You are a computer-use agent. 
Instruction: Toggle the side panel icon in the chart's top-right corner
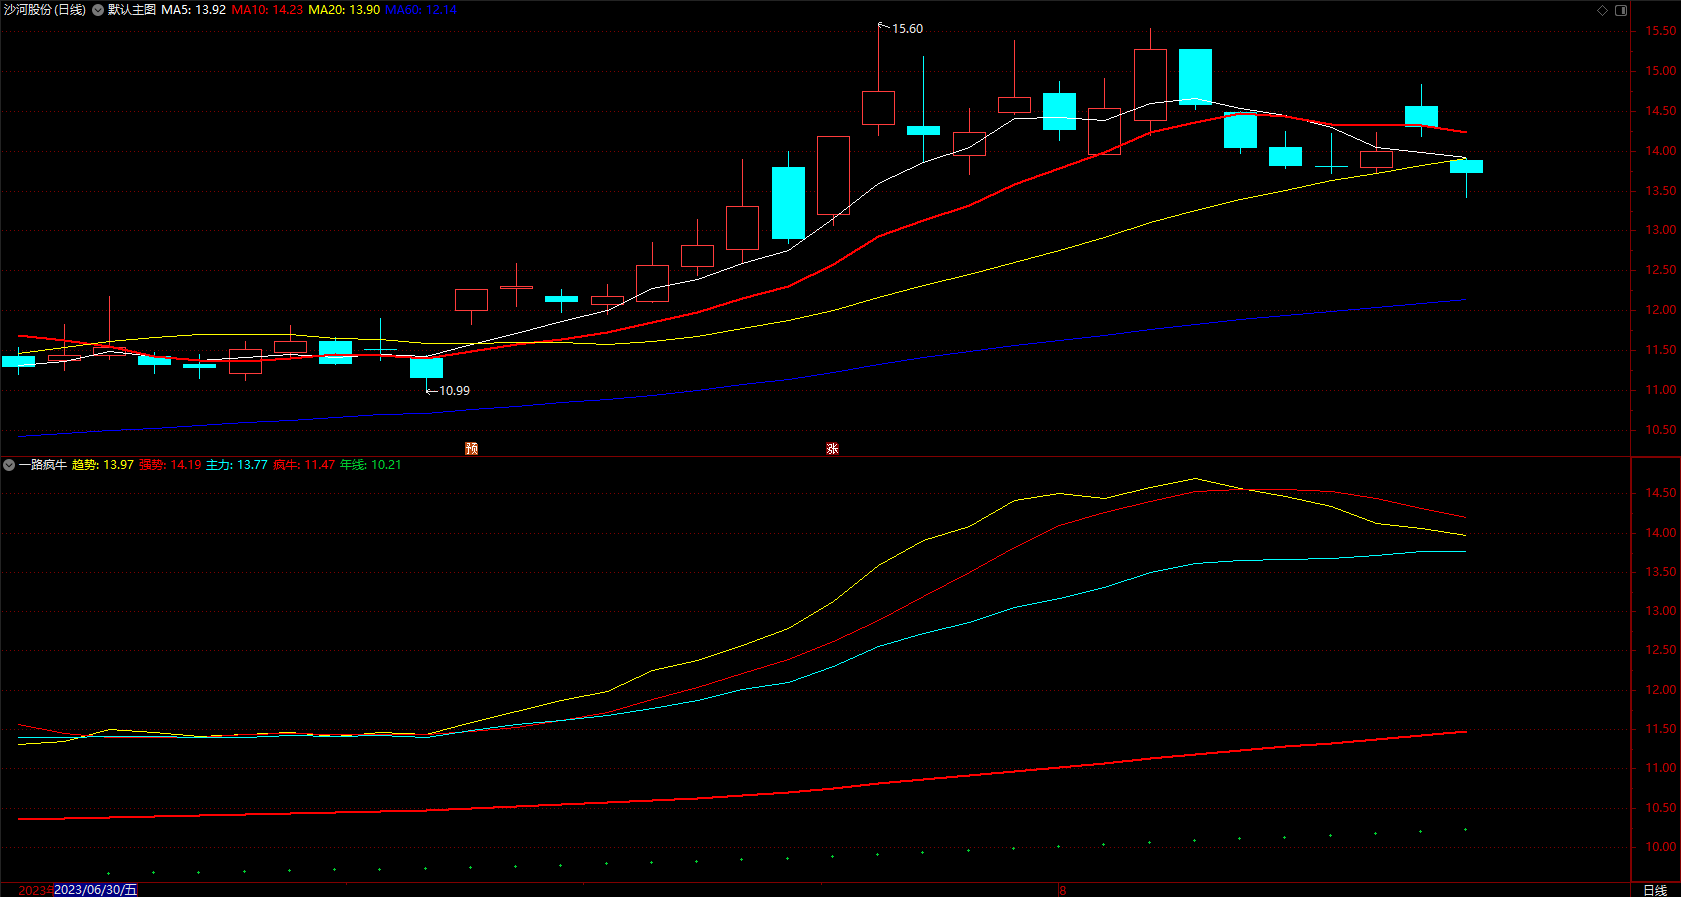1621,10
